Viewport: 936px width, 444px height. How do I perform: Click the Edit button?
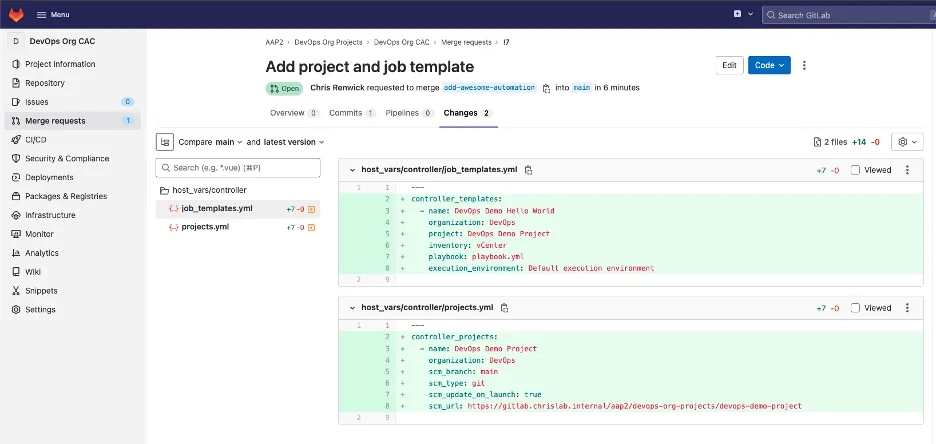coord(730,65)
